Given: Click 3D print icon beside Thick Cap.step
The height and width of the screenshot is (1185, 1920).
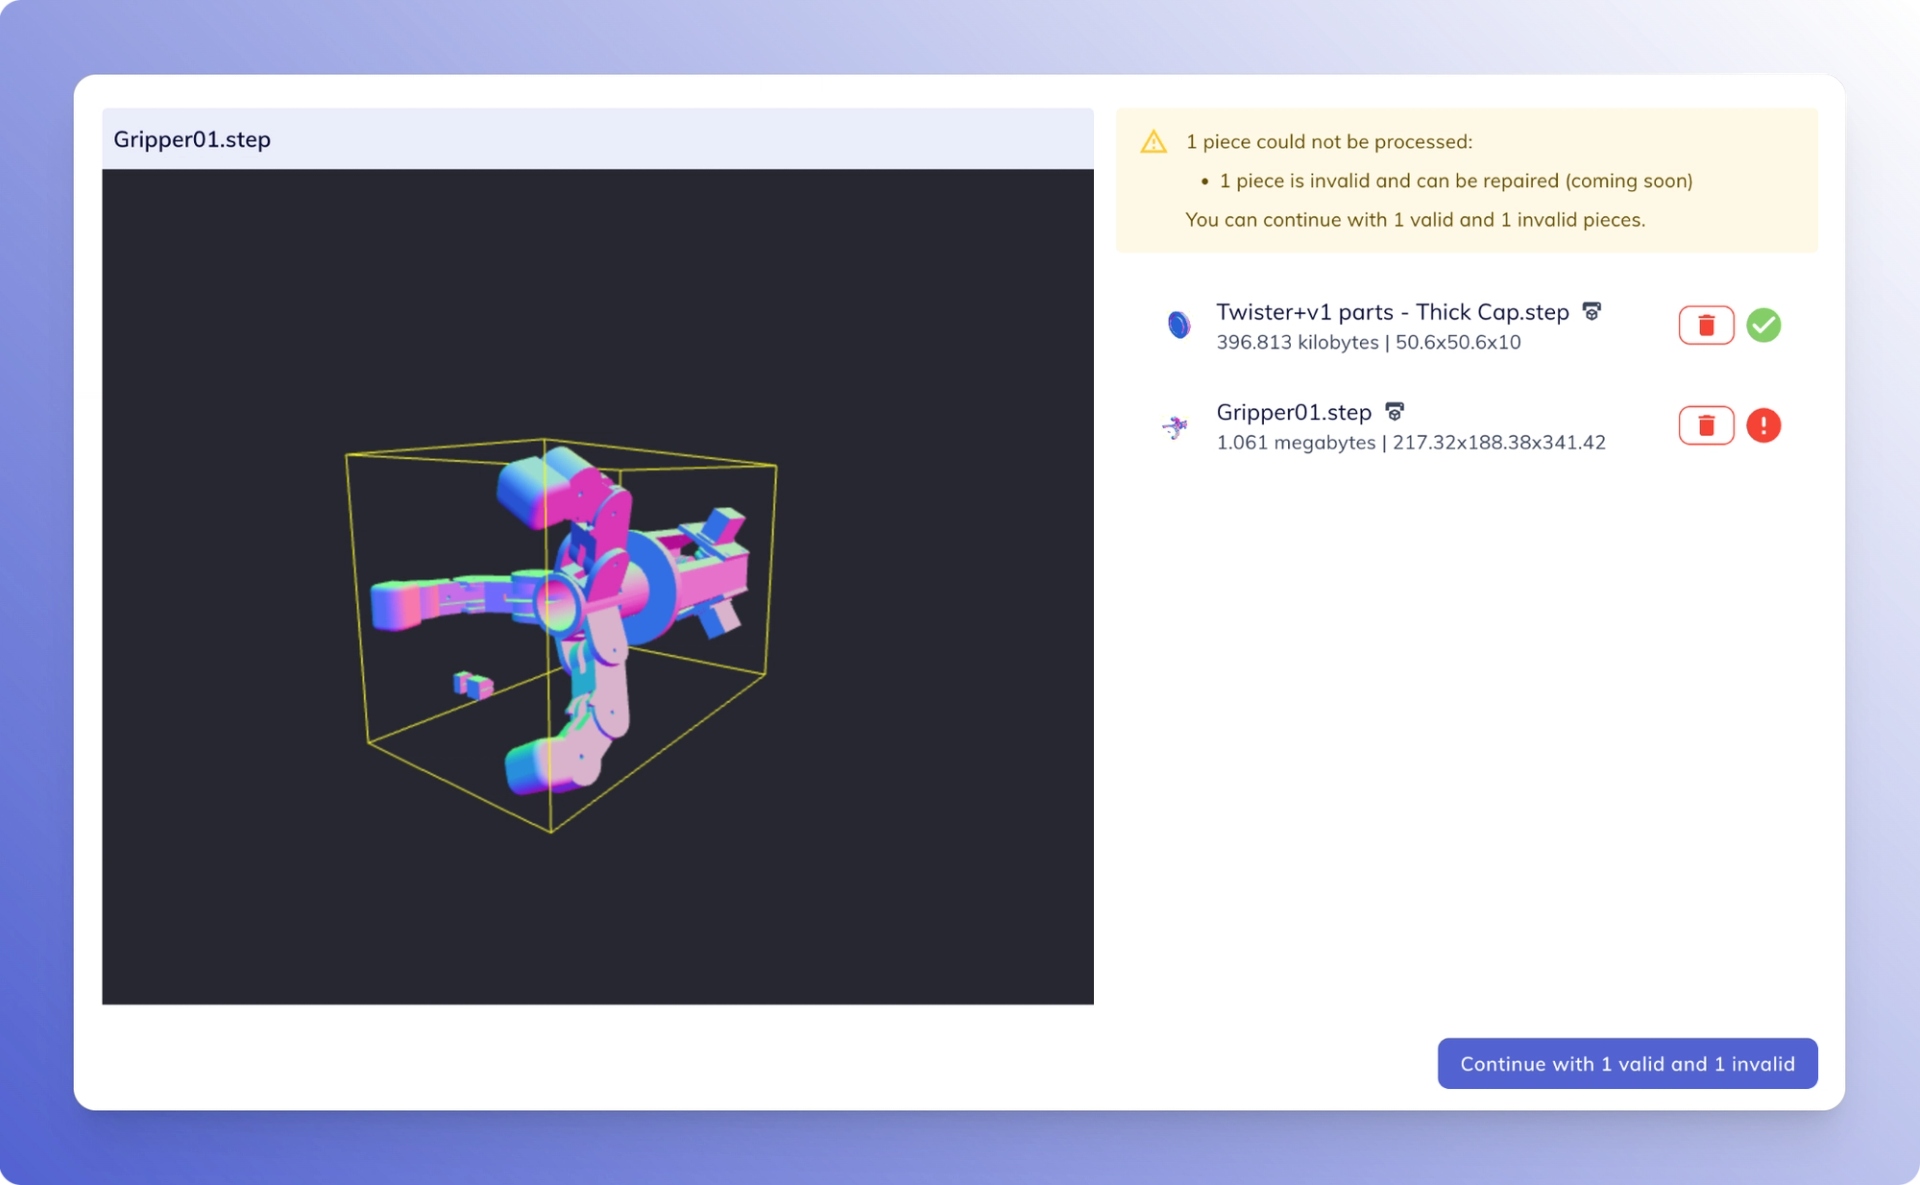Looking at the screenshot, I should coord(1591,312).
